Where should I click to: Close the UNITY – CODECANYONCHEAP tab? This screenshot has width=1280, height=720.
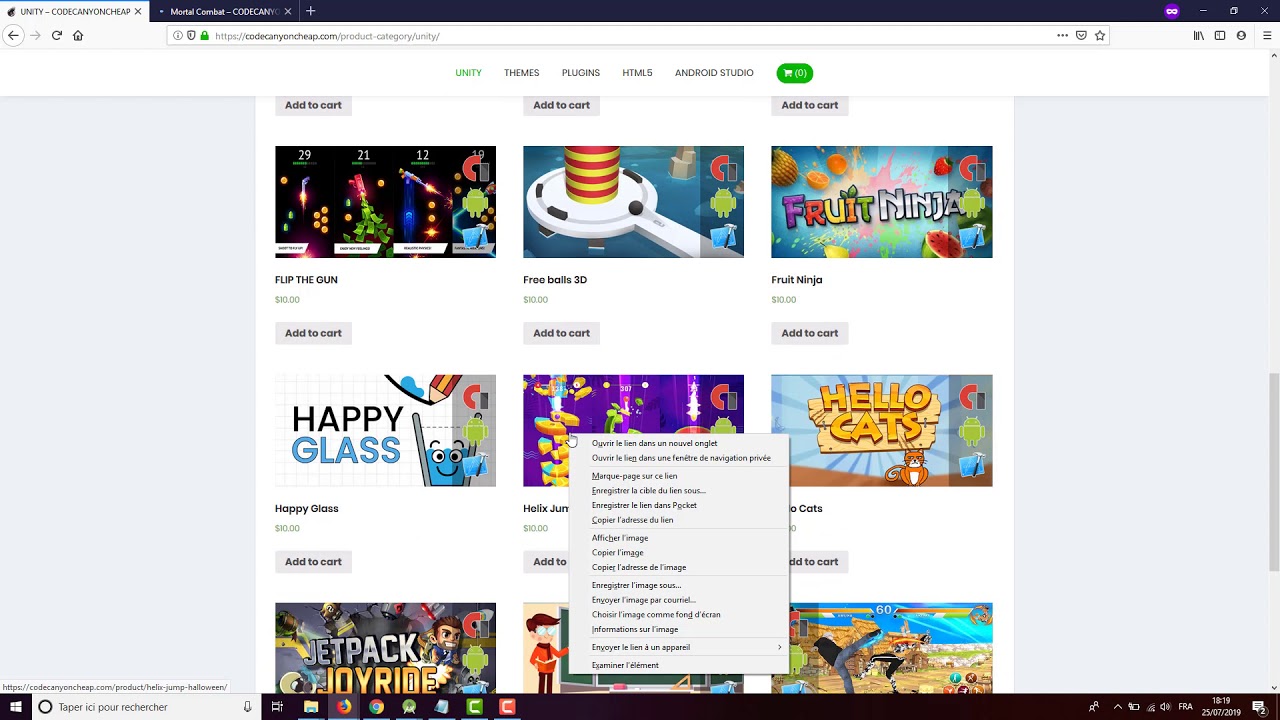pyautogui.click(x=138, y=11)
